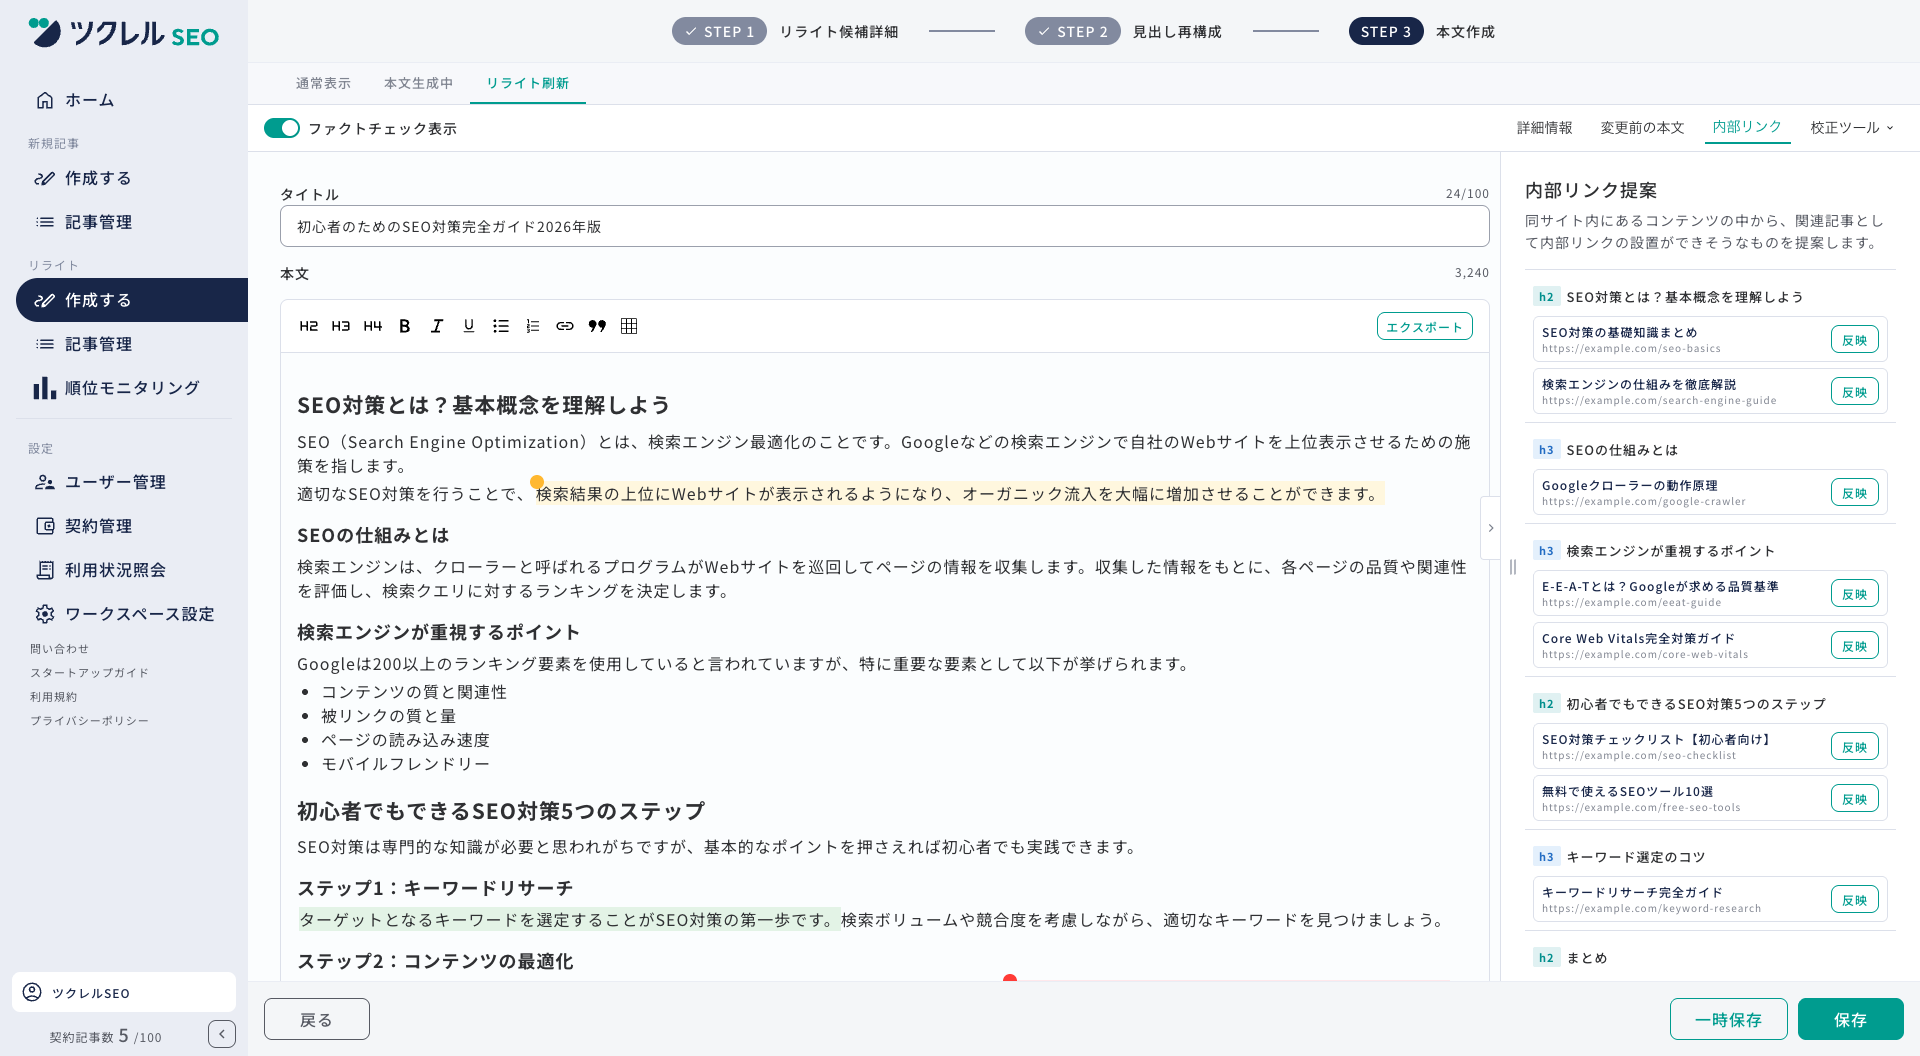Insert a blockquote via quote icon
This screenshot has height=1056, width=1920.
597,326
